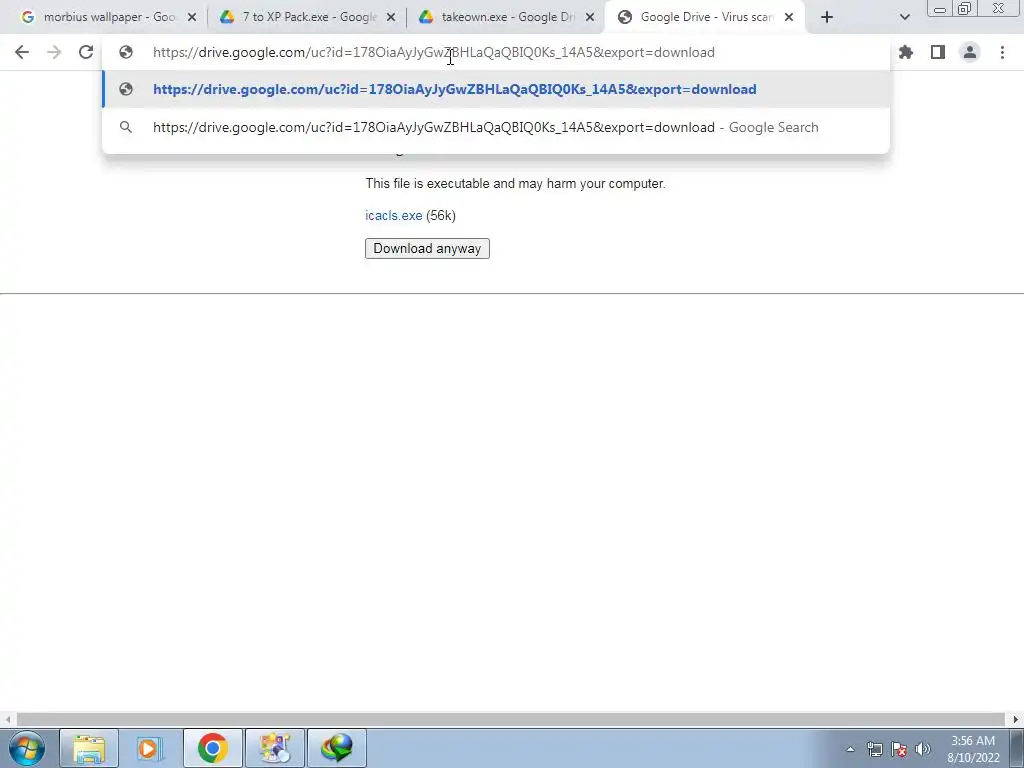Launch Windows Media Player from taskbar
Screen dimensions: 1024x768
click(x=150, y=748)
